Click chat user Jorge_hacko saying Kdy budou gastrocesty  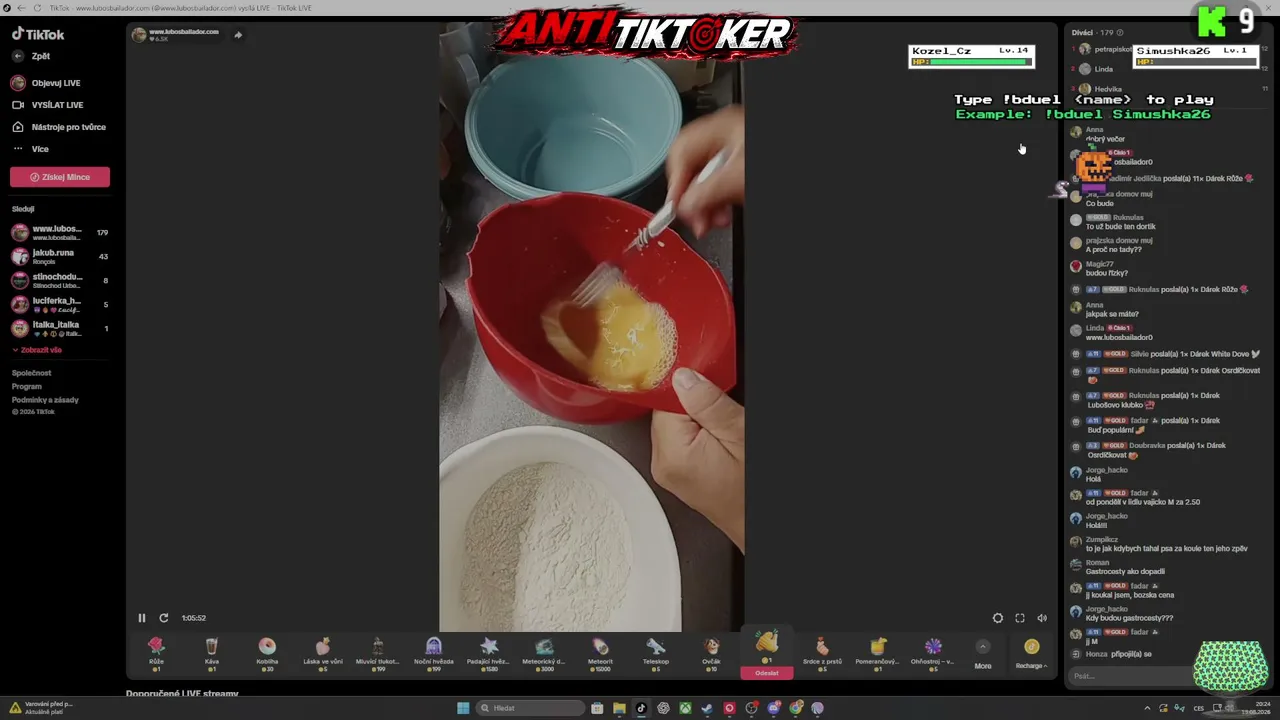(1107, 609)
